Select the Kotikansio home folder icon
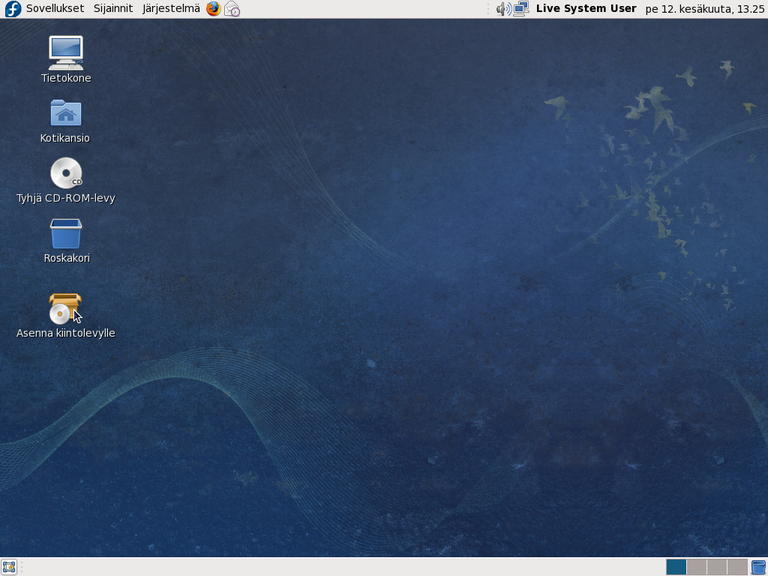 pos(66,113)
